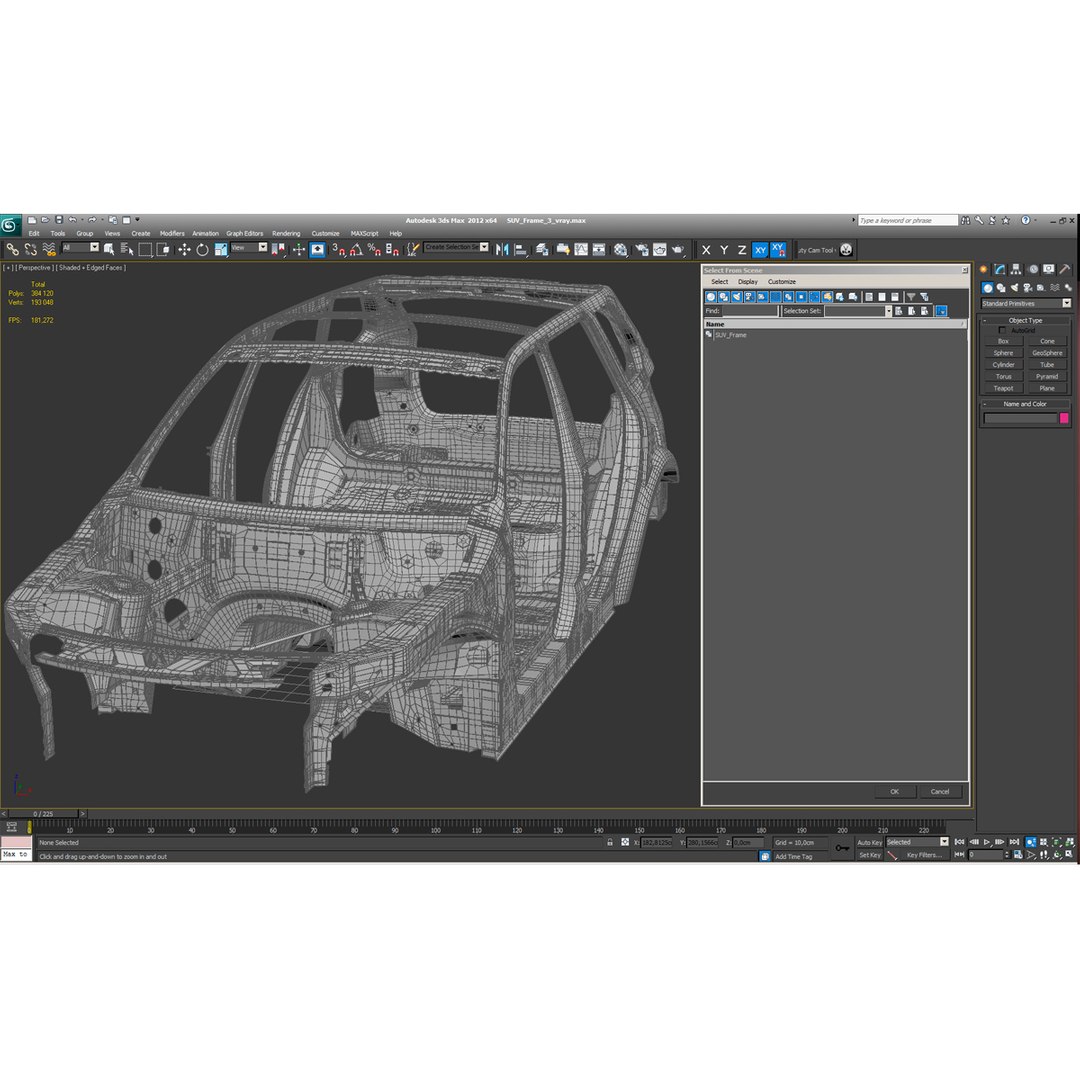Open Display menu in Select From Scene

[747, 282]
